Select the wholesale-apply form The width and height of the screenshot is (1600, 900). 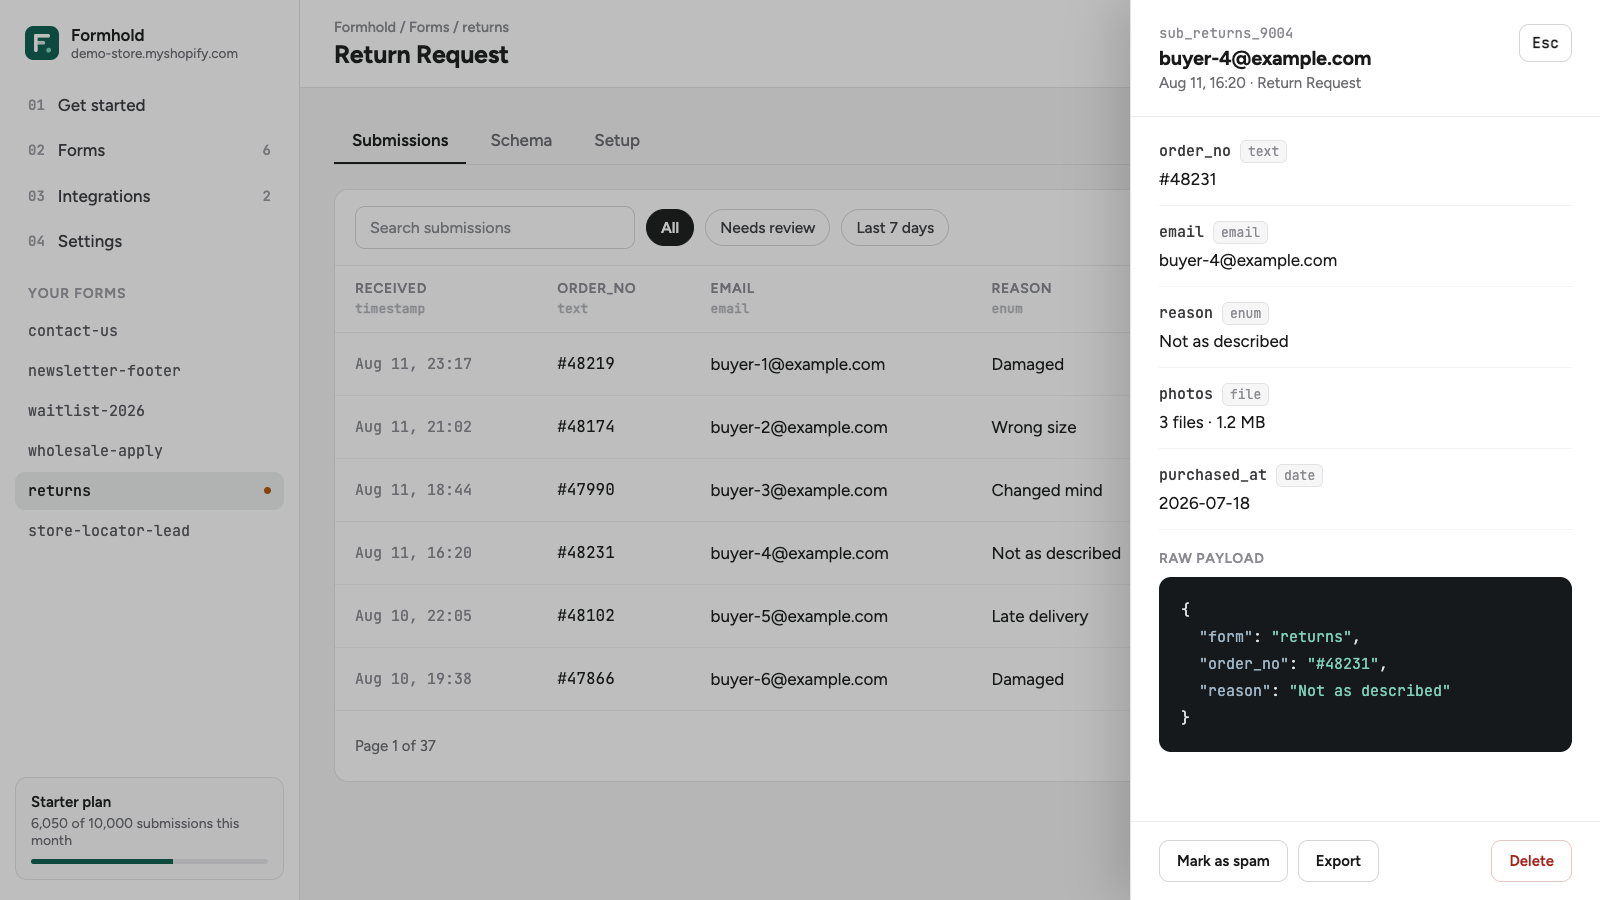click(149, 451)
